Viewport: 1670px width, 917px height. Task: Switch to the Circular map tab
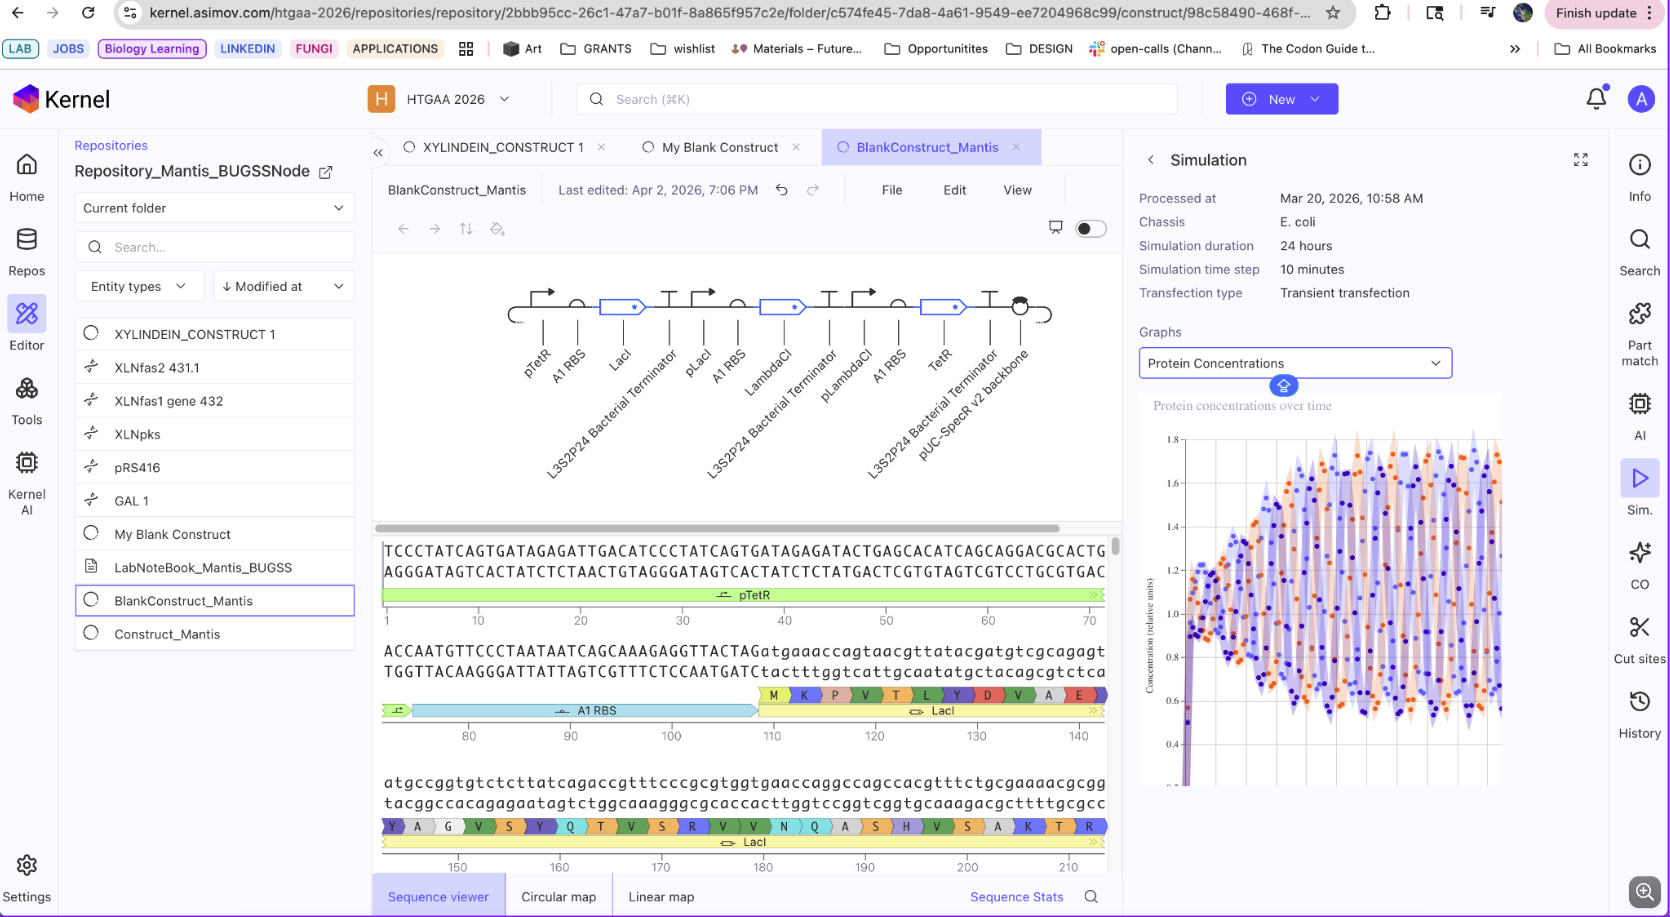(x=558, y=896)
